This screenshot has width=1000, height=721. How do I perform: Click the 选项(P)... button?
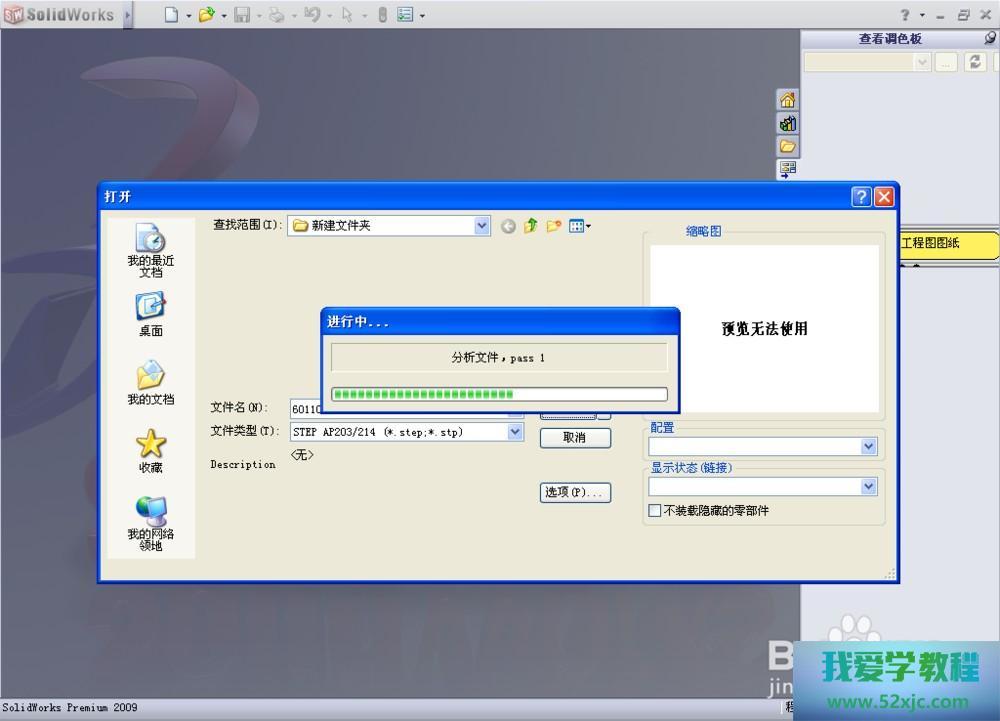click(x=574, y=492)
